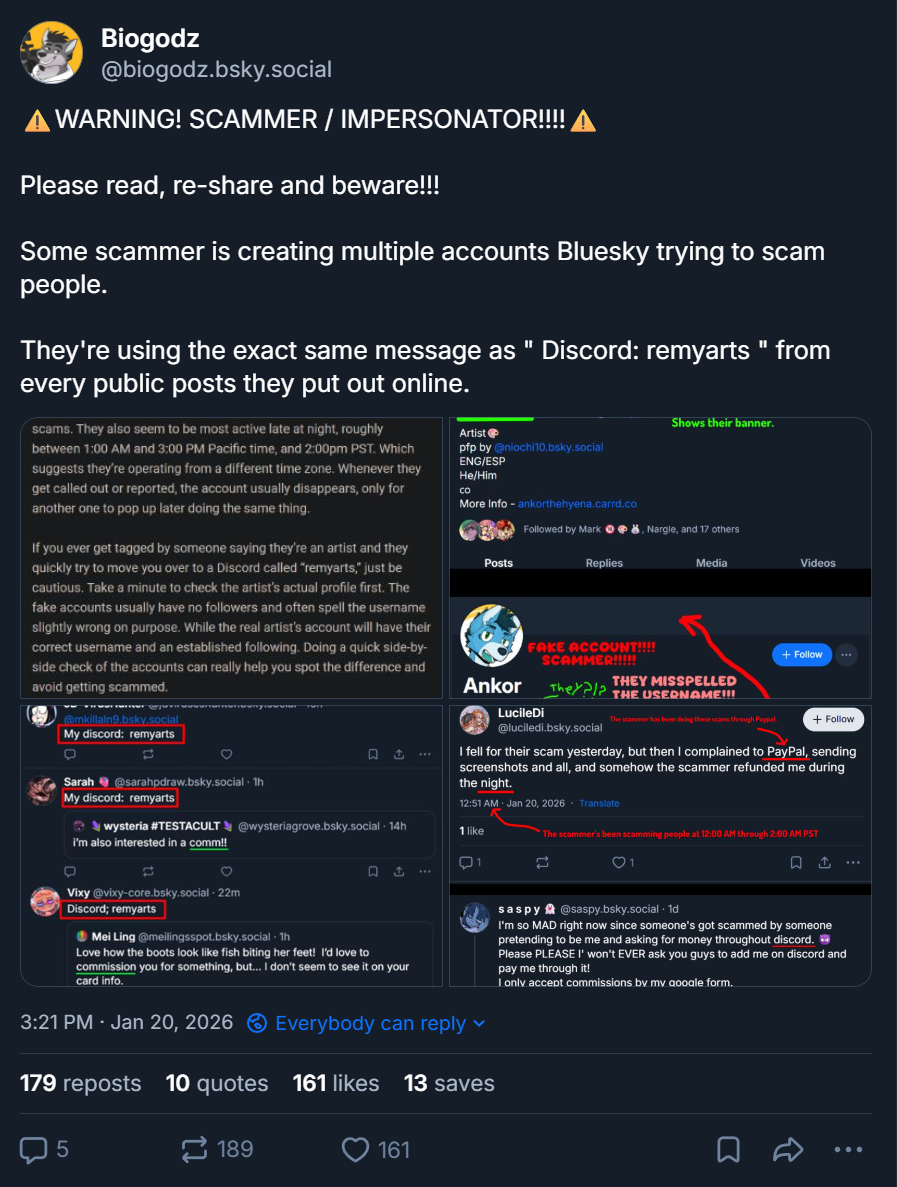Open the remyarts discord replies screenshot
Image resolution: width=897 pixels, height=1187 pixels.
click(232, 846)
